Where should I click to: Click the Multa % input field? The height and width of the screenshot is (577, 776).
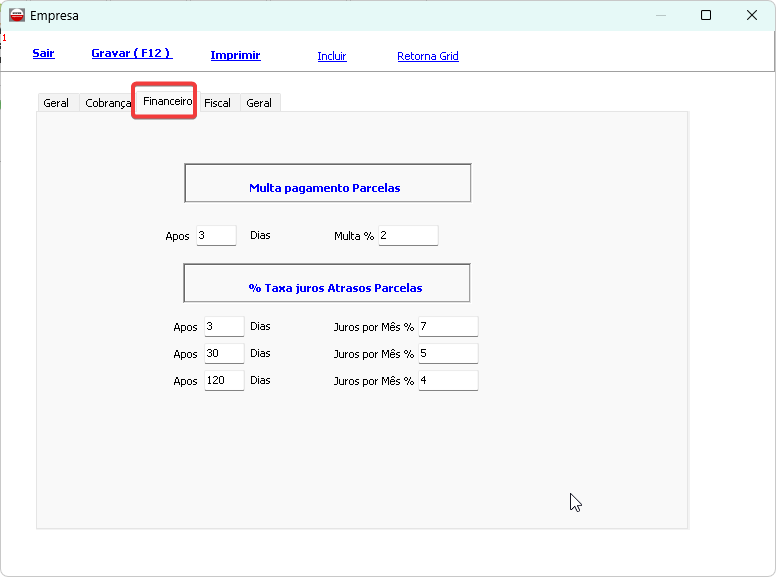[x=408, y=236]
